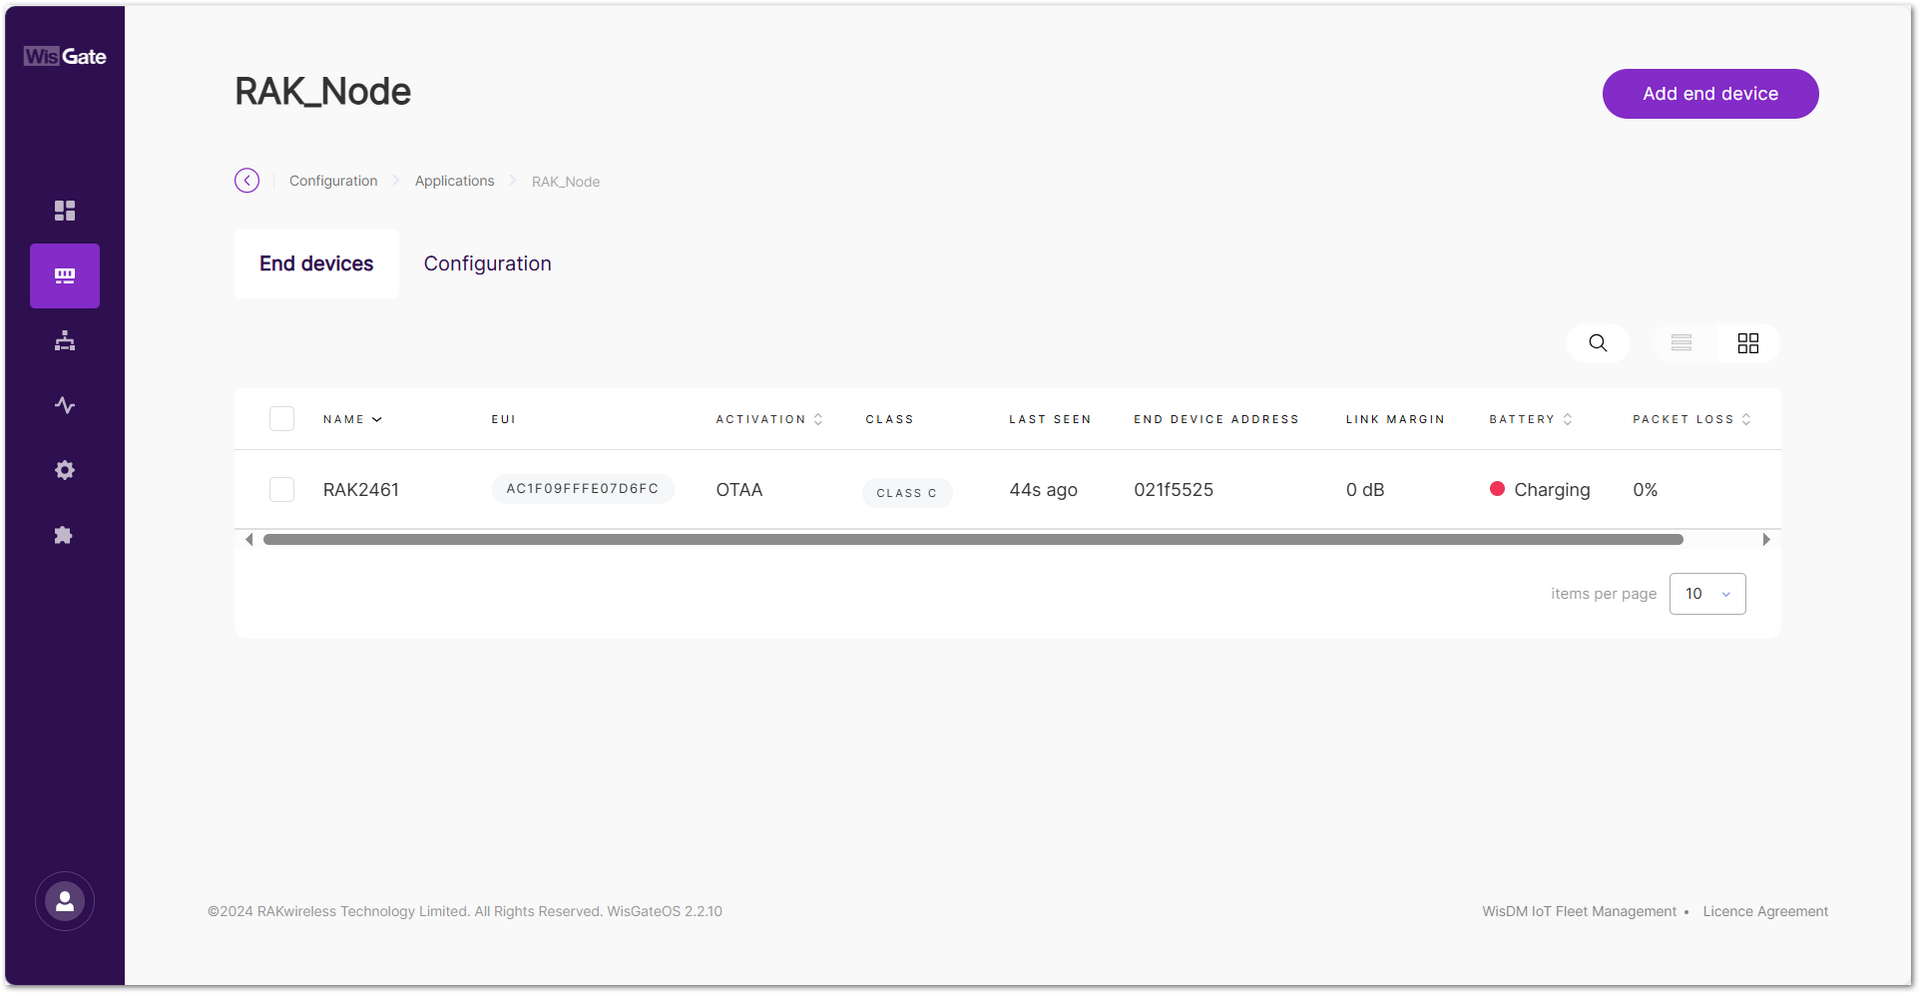This screenshot has width=1920, height=994.
Task: Check the select-all devices checkbox
Action: coord(282,418)
